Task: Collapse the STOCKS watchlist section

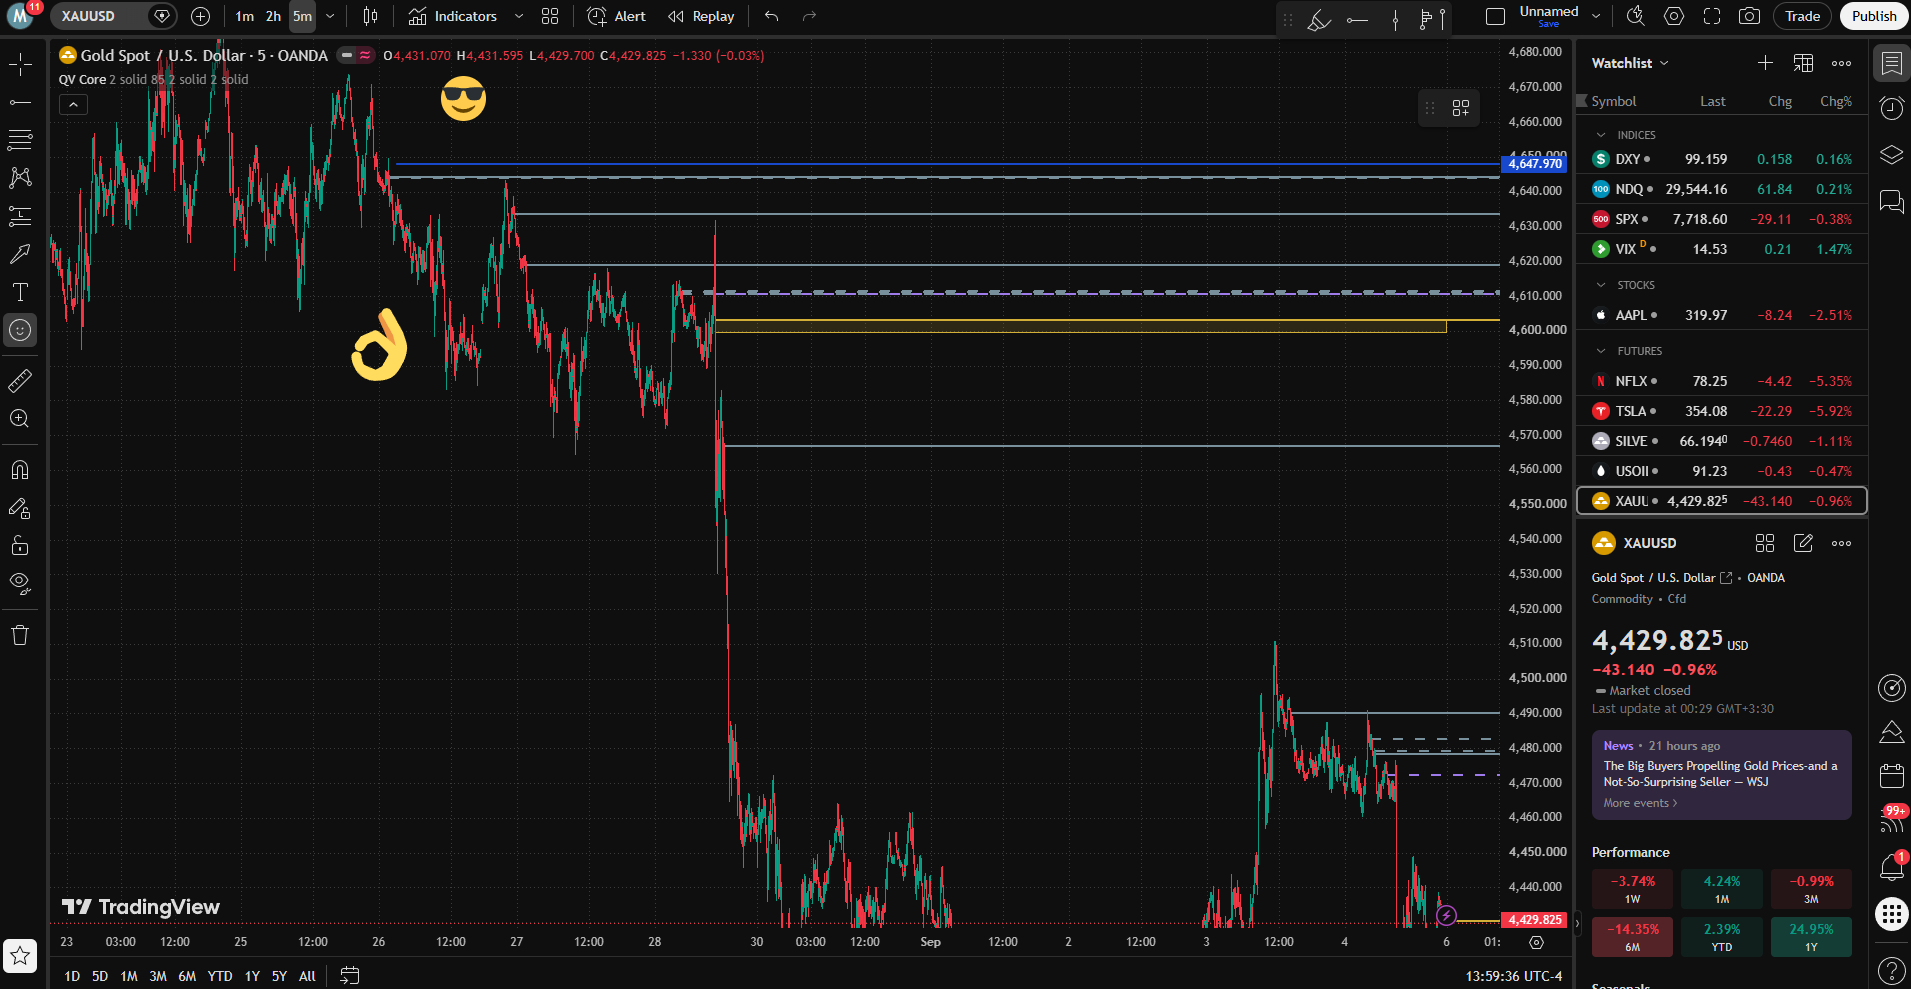Action: [1601, 285]
